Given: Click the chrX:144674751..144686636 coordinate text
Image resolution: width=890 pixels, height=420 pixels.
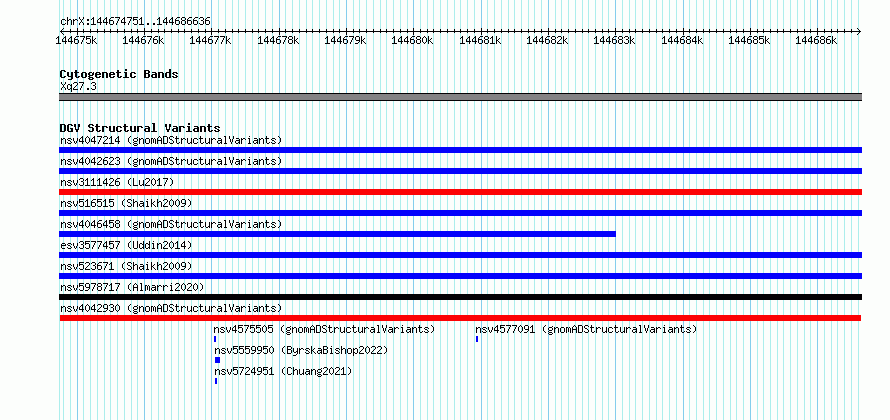Looking at the screenshot, I should pos(135,22).
